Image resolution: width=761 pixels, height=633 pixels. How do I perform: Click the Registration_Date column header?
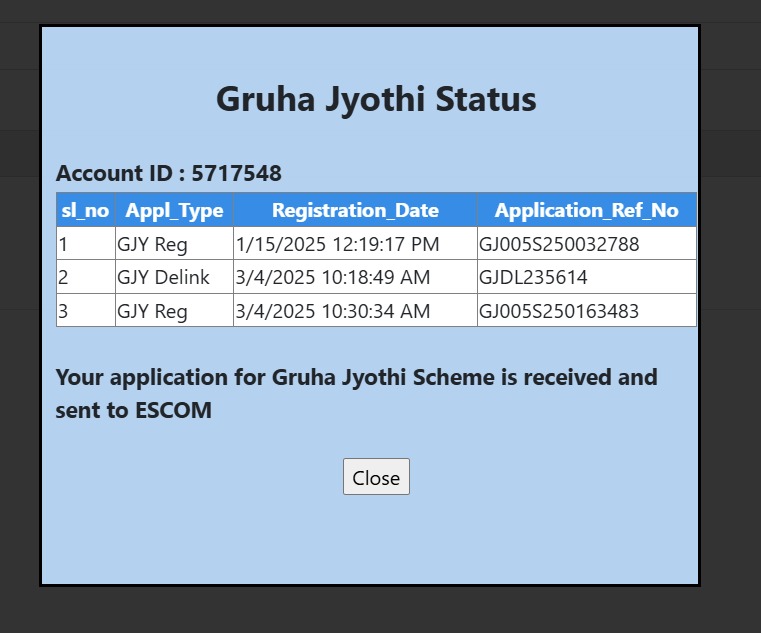pos(355,210)
